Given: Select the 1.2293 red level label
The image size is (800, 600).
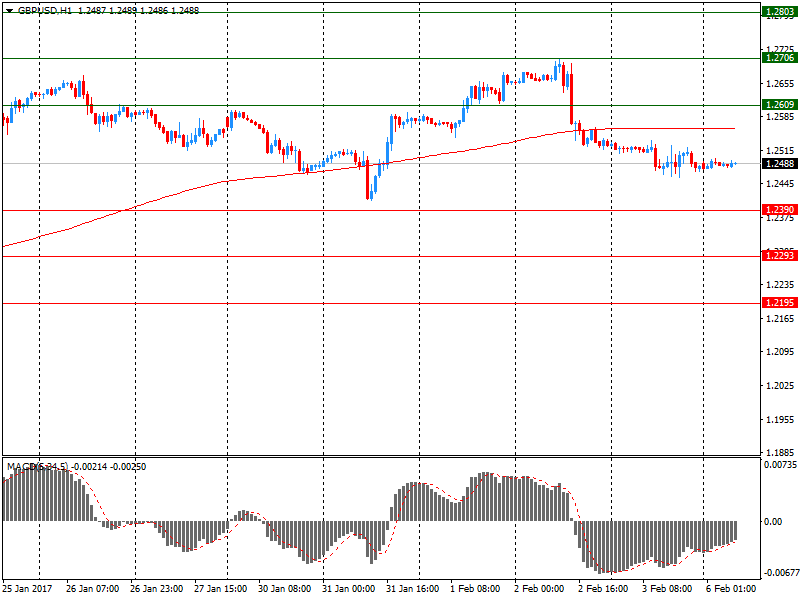Looking at the screenshot, I should 780,256.
